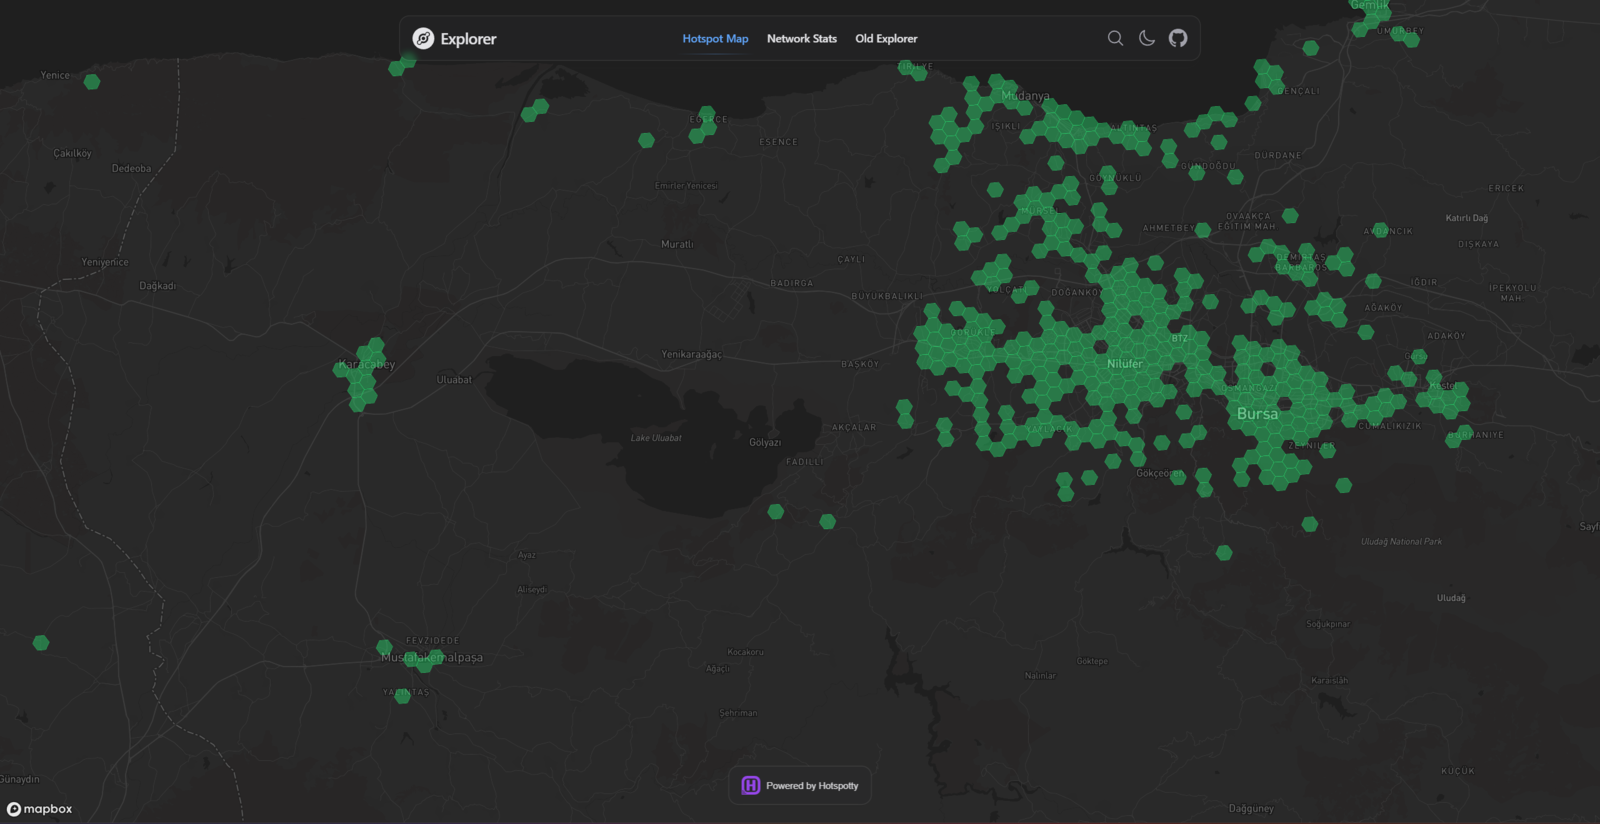
Task: Select hexagon near Yalıntaş village
Action: 402,696
